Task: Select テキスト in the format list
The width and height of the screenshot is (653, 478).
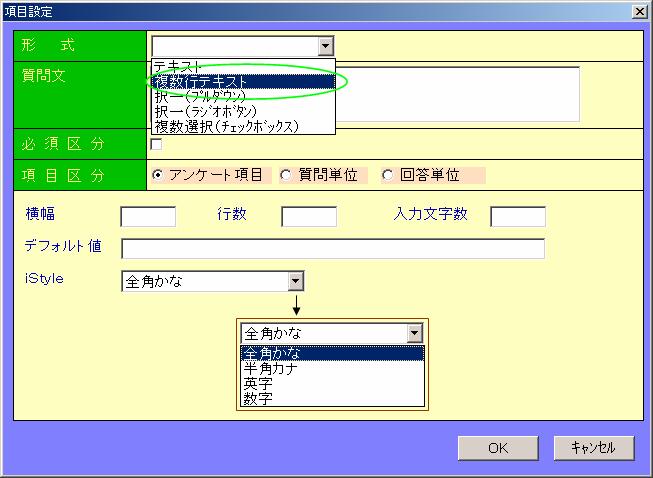Action: click(243, 66)
